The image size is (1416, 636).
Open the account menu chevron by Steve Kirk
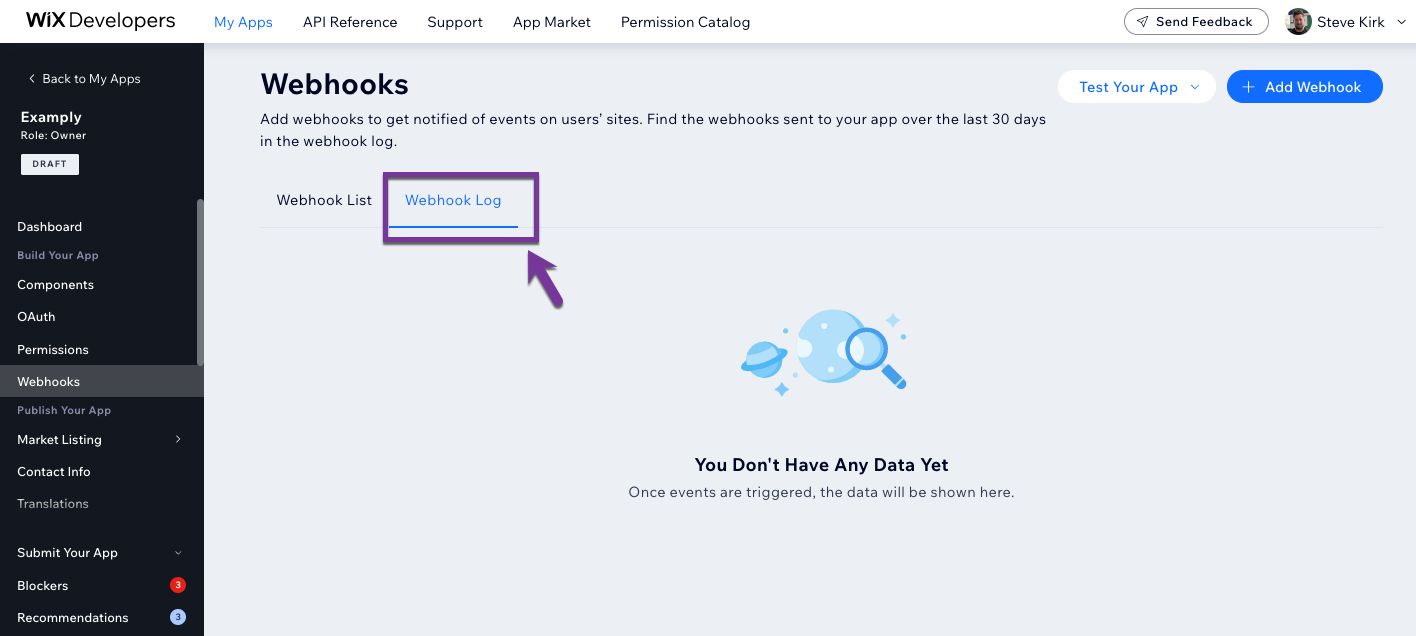pos(1400,22)
